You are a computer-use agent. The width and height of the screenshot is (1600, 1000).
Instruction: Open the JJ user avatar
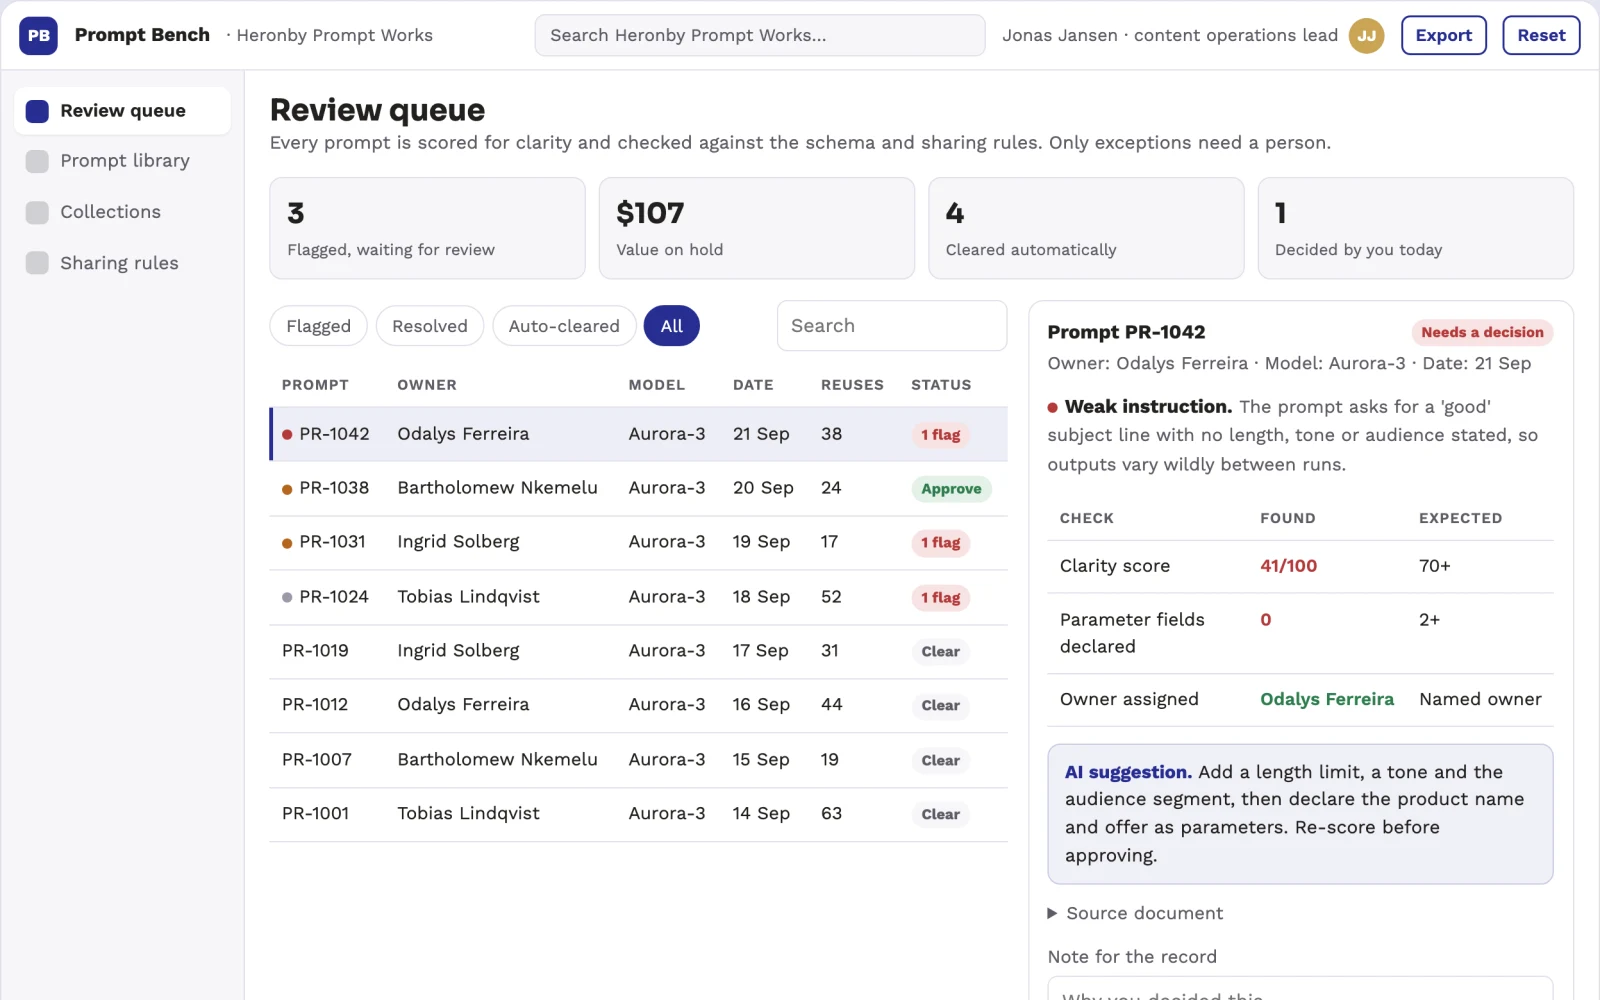coord(1366,35)
